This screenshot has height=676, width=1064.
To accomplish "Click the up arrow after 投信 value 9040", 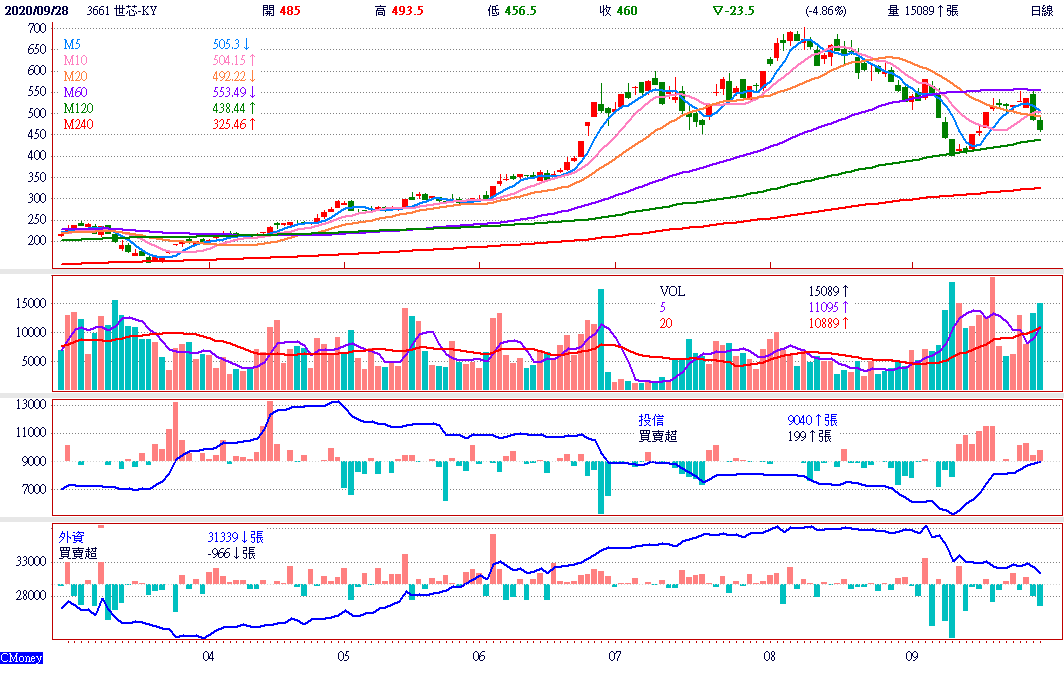I will (x=818, y=421).
